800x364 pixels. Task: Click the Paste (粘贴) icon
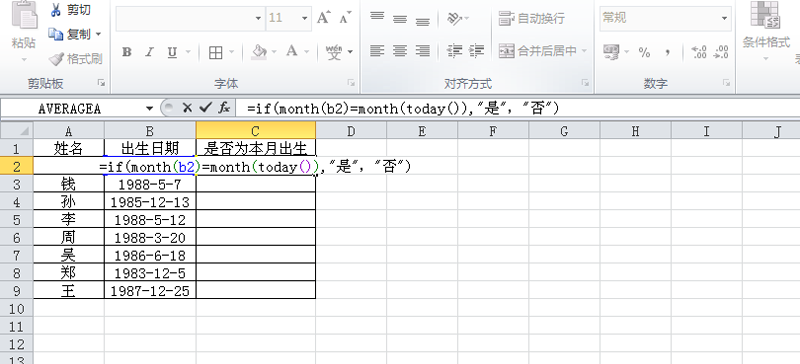coord(23,15)
